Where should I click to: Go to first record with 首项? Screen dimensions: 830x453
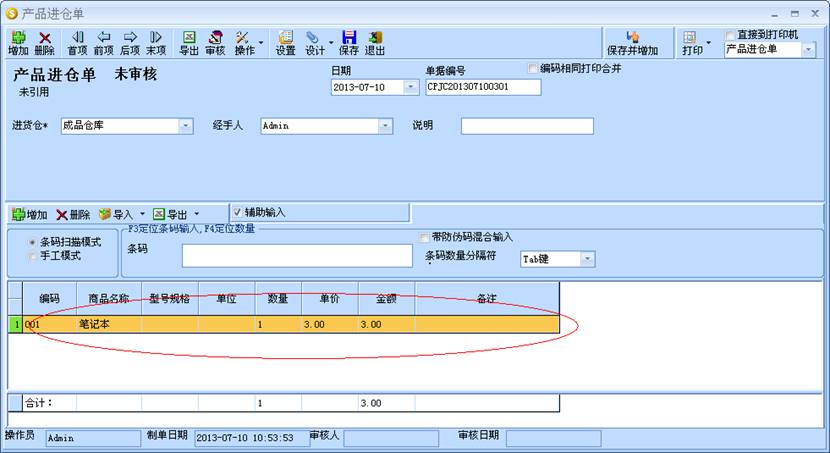pyautogui.click(x=77, y=42)
